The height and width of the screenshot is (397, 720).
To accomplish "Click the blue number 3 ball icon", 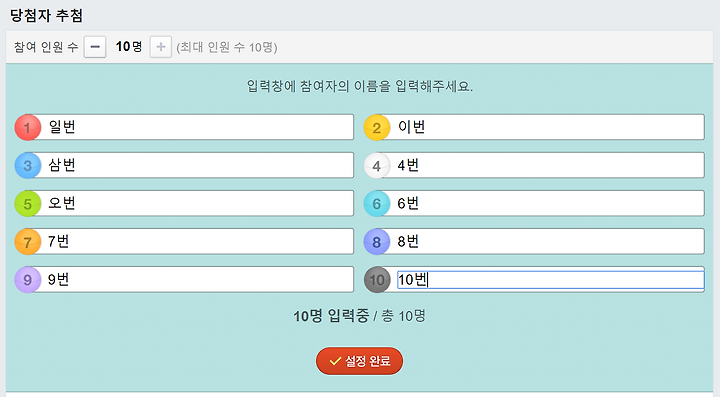I will click(28, 165).
